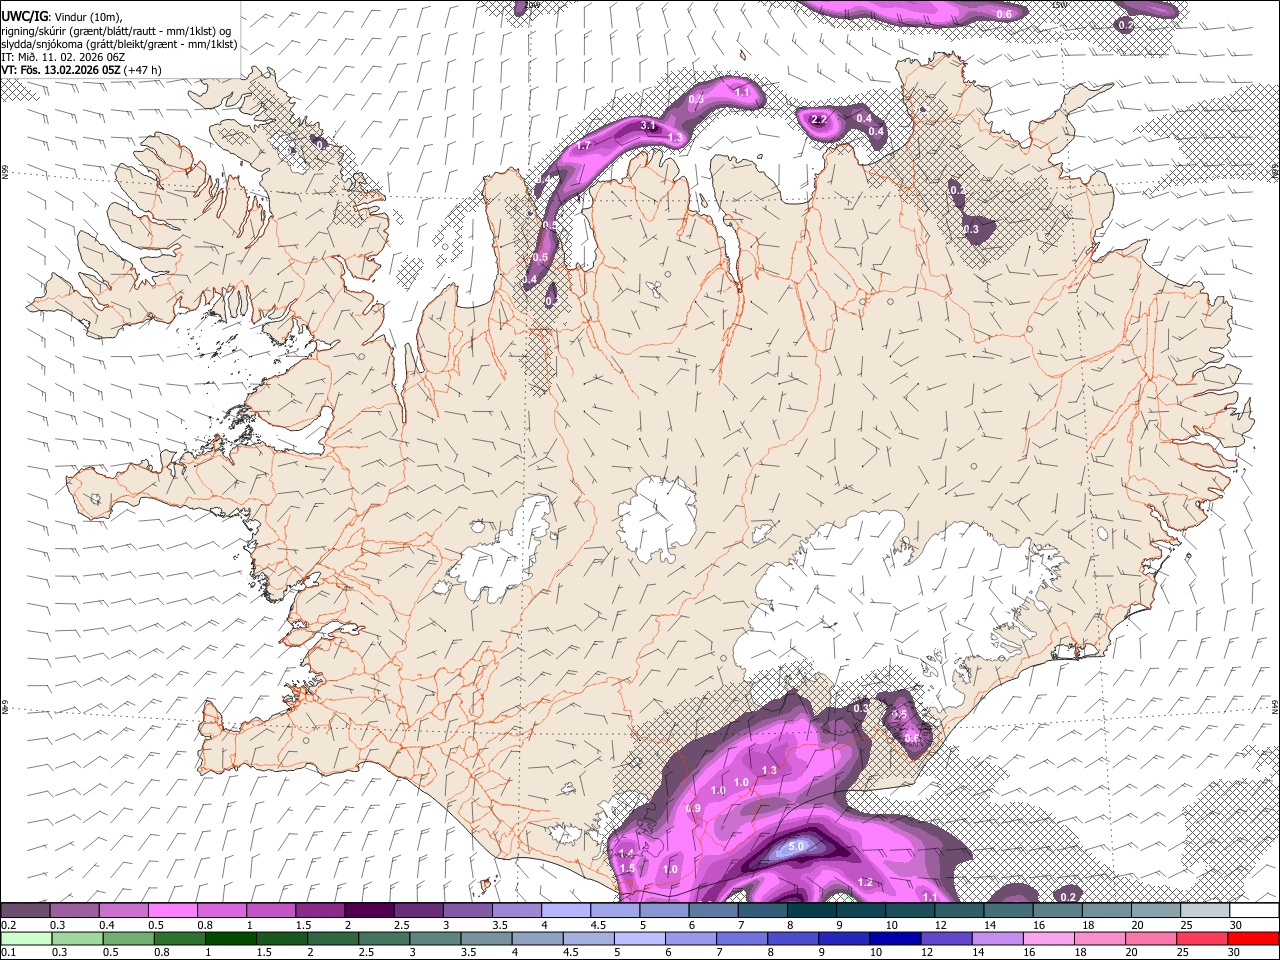Viewport: 1280px width, 960px height.
Task: Click the '25' label under the lower legend row
Action: (x=1183, y=953)
